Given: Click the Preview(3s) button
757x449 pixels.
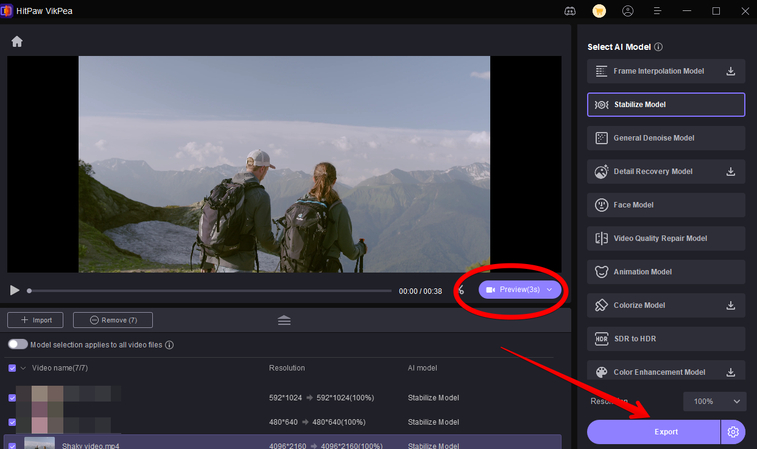Looking at the screenshot, I should [x=519, y=290].
